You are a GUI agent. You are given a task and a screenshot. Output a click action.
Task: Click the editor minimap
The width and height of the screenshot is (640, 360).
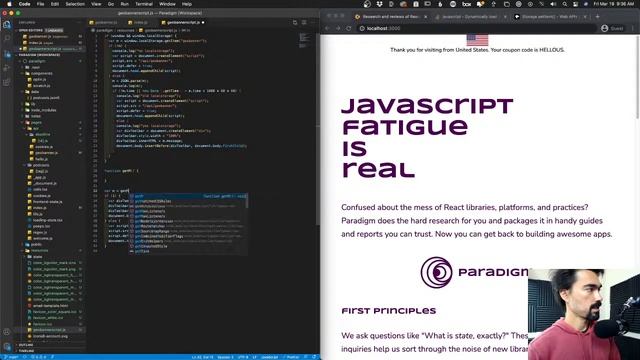(304, 41)
